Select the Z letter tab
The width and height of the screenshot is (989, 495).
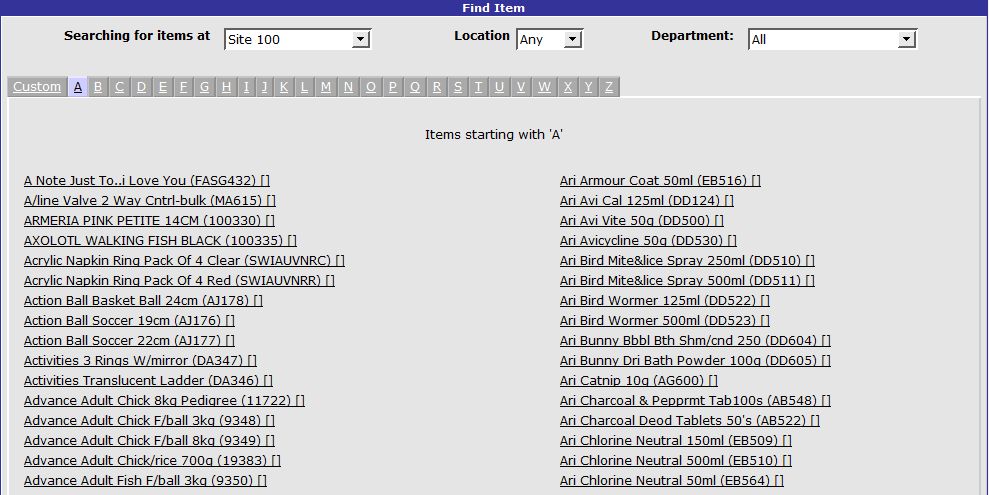click(x=609, y=87)
